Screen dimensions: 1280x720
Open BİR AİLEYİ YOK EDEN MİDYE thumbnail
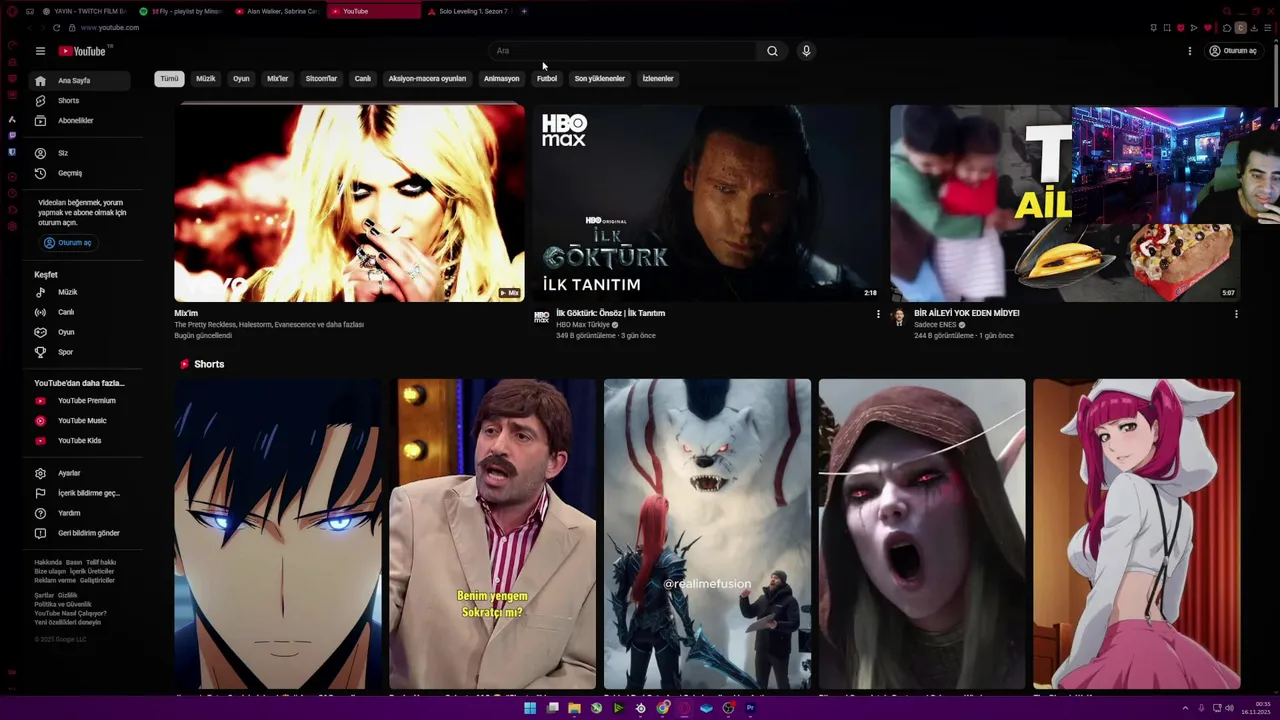1065,203
